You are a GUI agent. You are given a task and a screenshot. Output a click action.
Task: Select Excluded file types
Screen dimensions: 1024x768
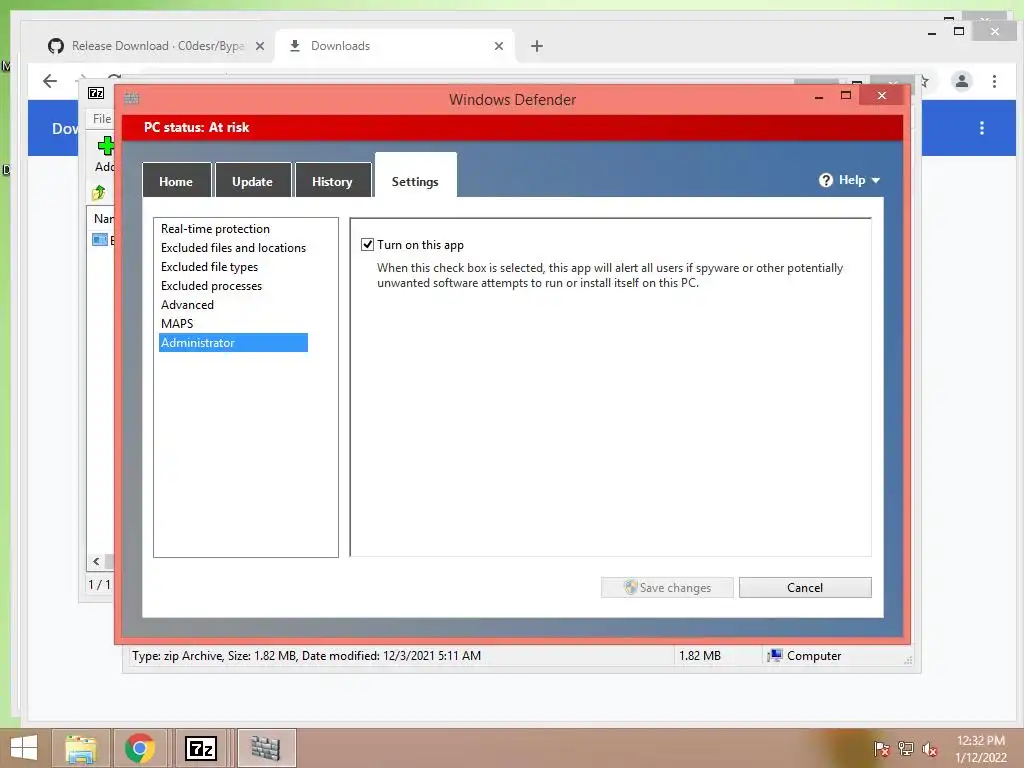pos(209,266)
